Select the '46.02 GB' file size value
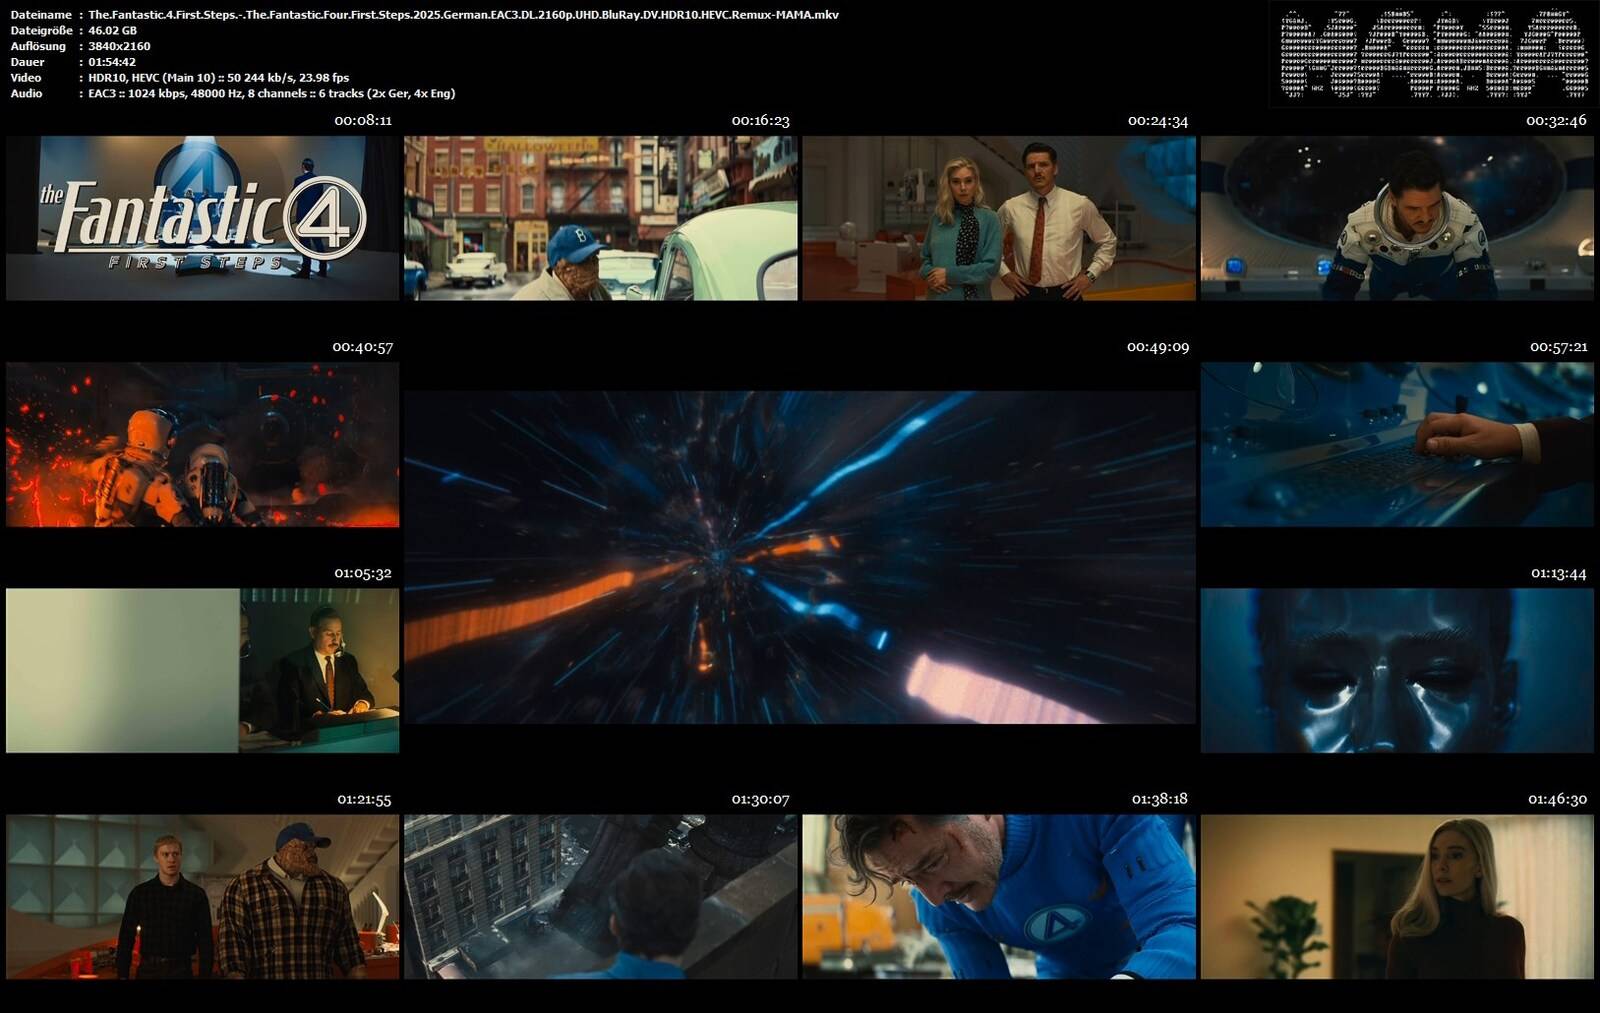The height and width of the screenshot is (1013, 1600). pos(113,31)
